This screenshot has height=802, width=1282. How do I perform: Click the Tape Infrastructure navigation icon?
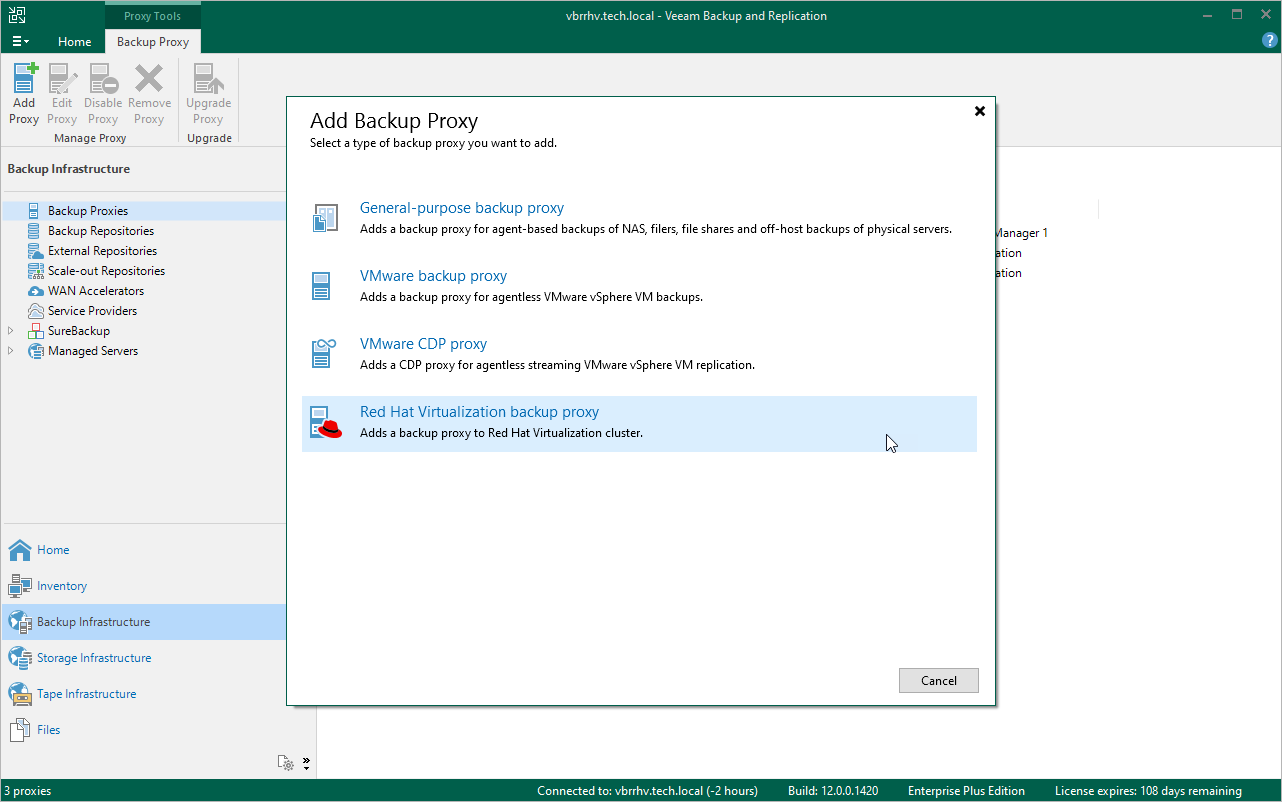point(20,694)
